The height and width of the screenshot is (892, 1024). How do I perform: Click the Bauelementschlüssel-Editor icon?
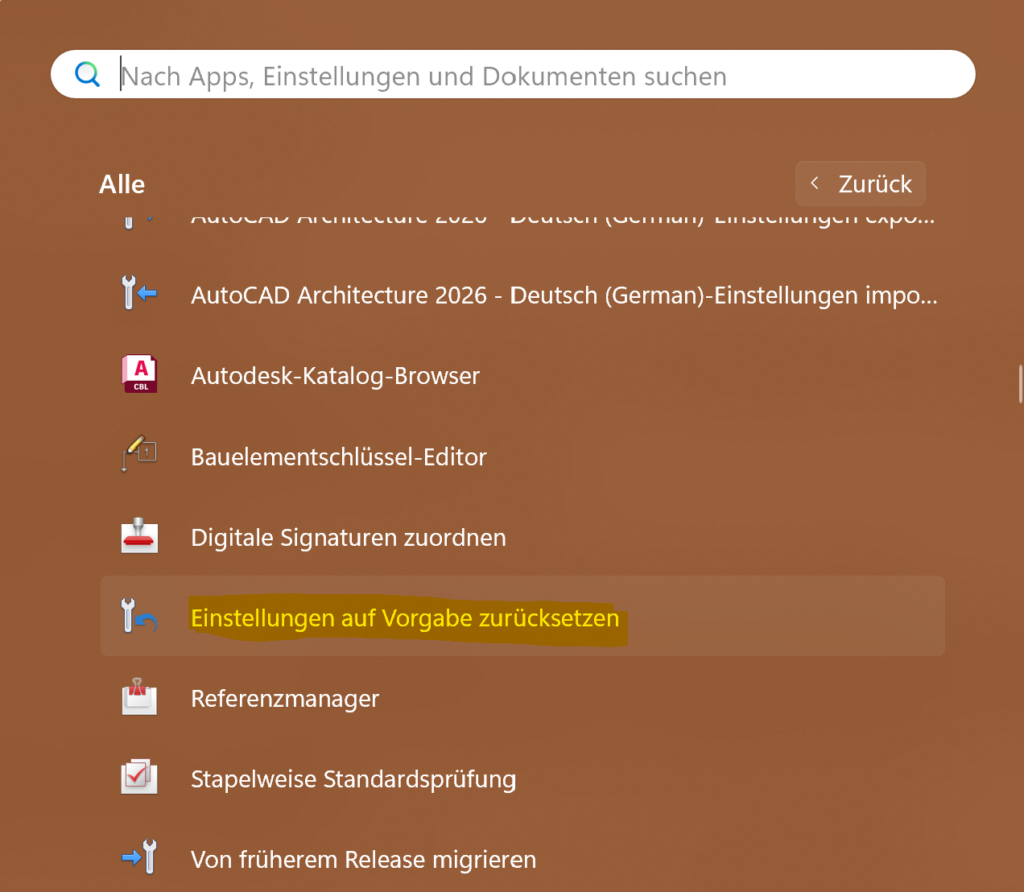point(138,456)
